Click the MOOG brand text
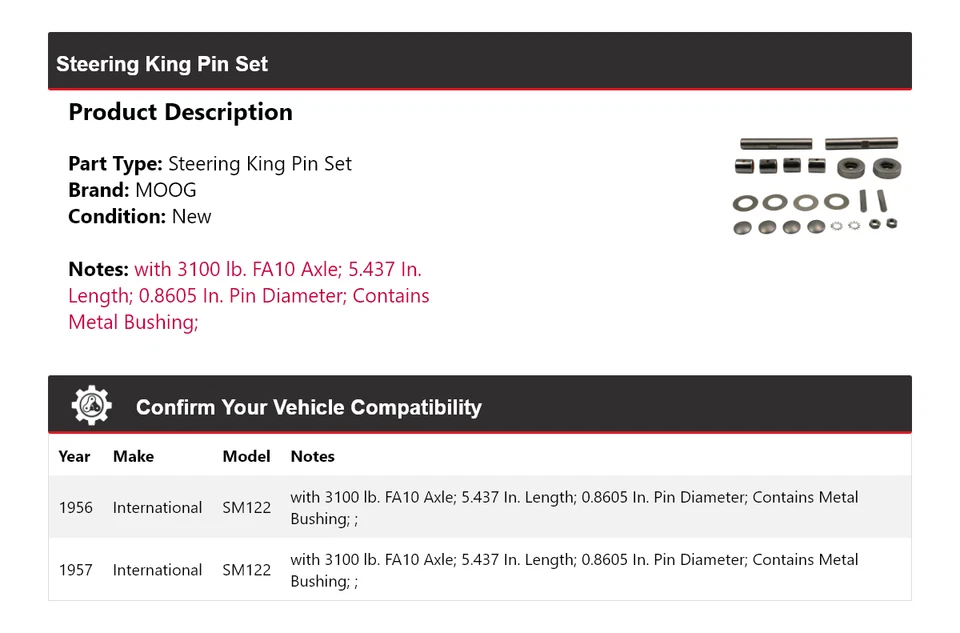 tap(166, 190)
